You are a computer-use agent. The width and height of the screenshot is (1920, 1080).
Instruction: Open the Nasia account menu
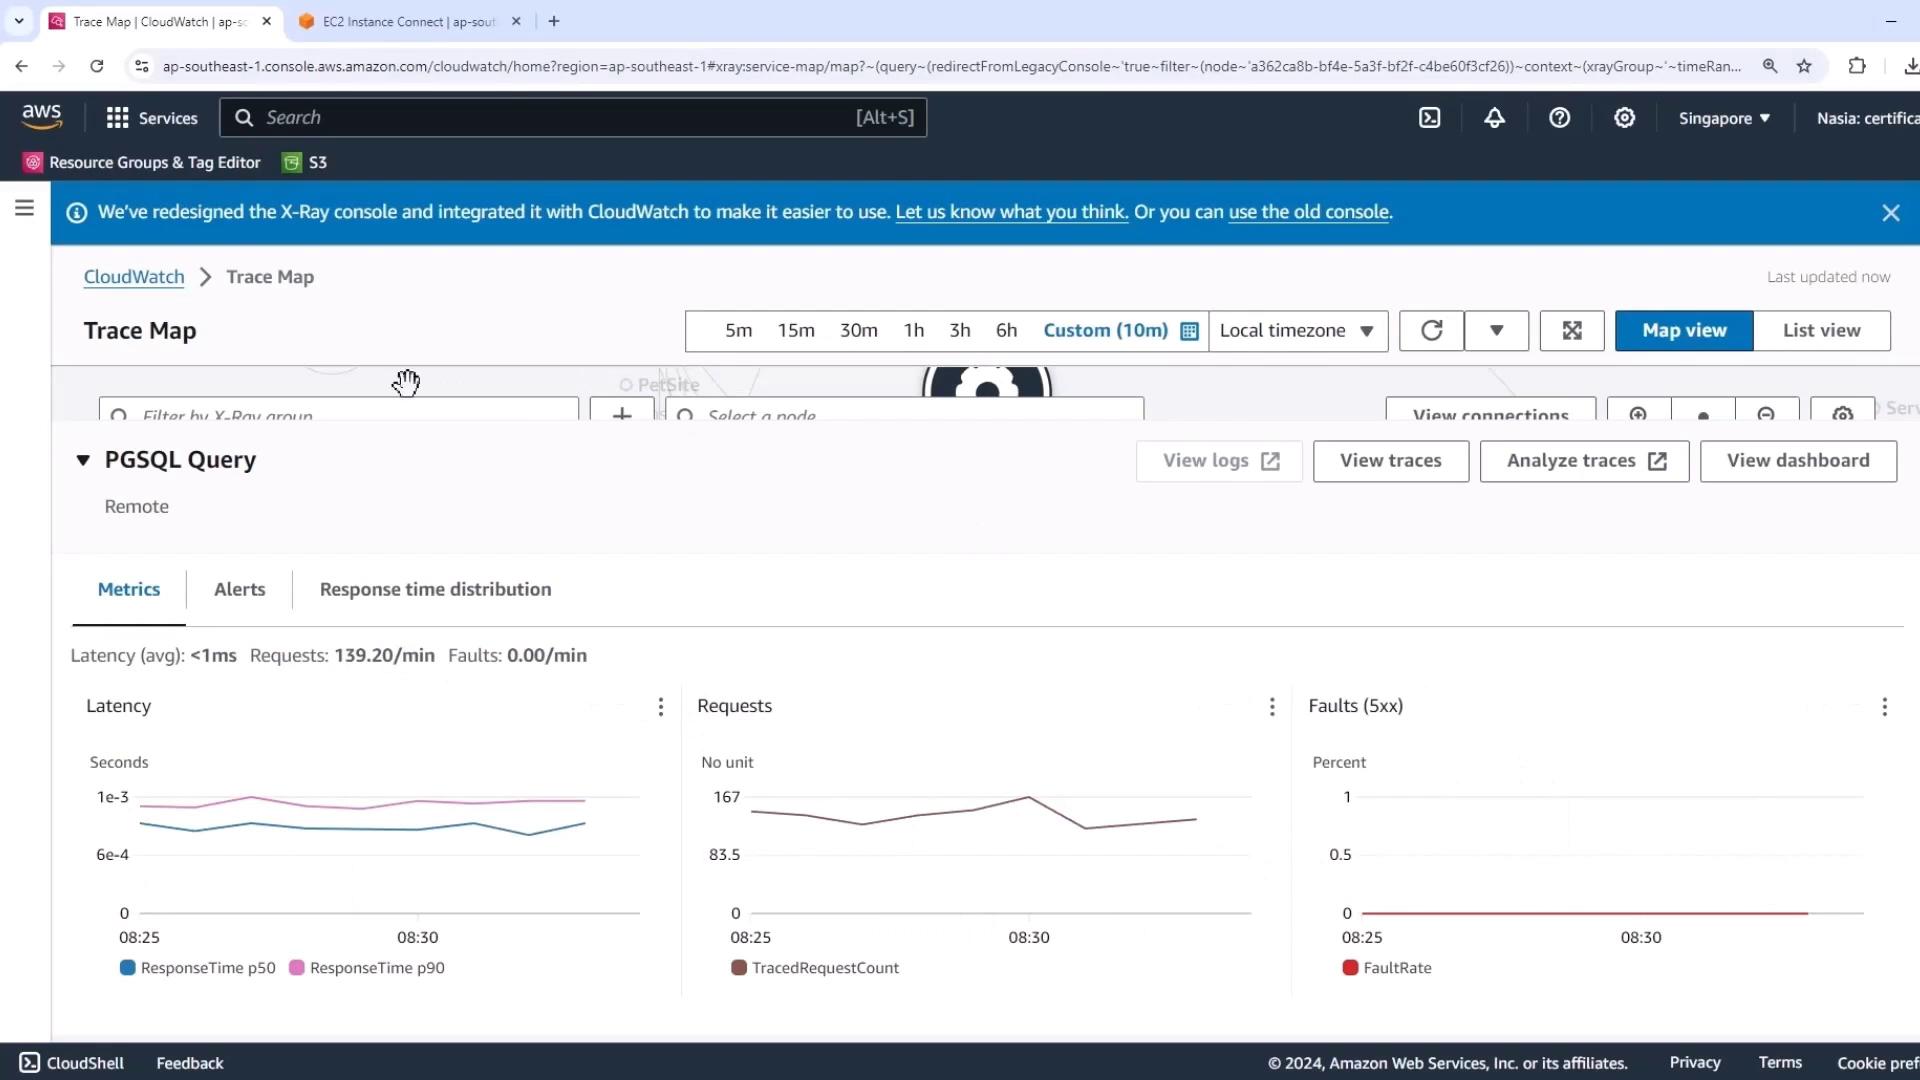tap(1867, 118)
